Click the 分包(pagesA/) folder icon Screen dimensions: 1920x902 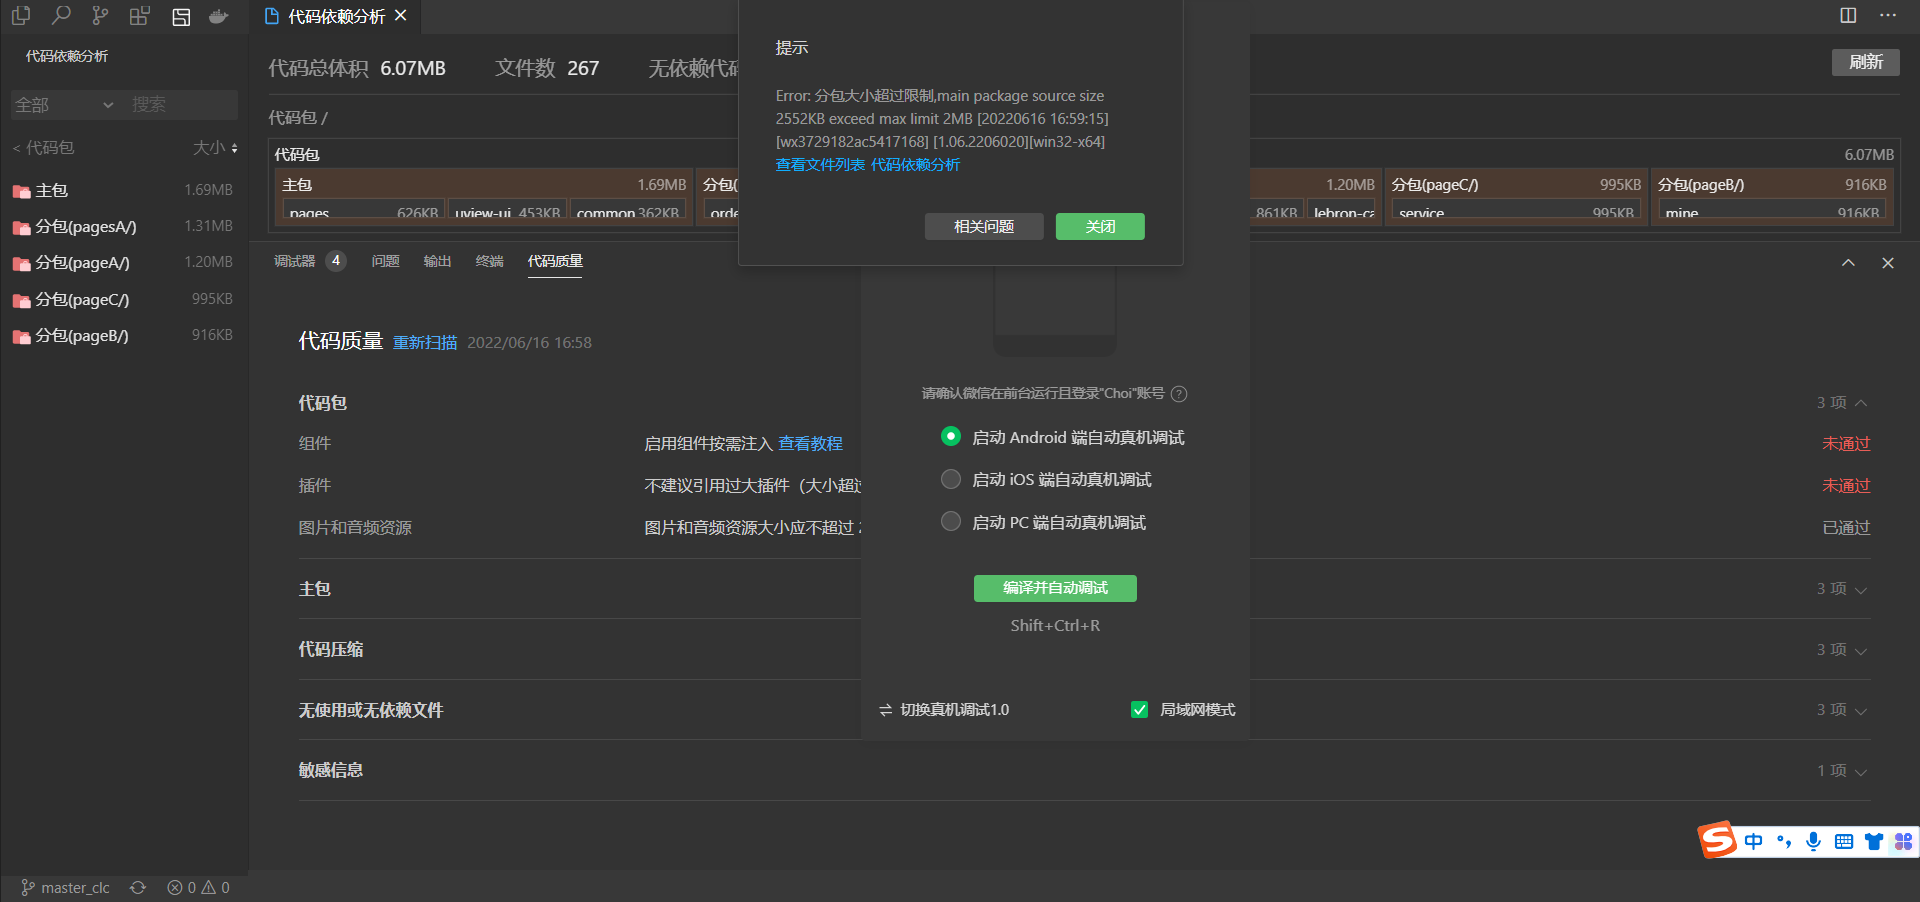point(21,228)
